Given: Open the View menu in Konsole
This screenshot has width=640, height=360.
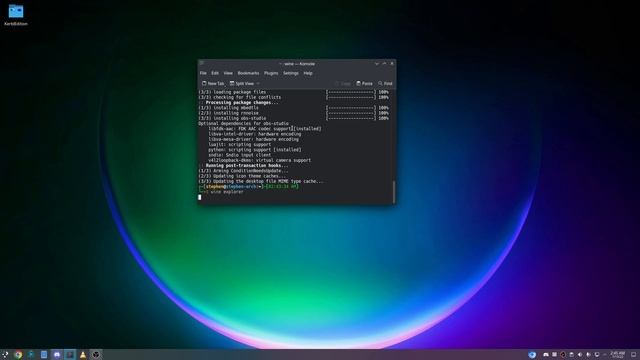Looking at the screenshot, I should 228,73.
